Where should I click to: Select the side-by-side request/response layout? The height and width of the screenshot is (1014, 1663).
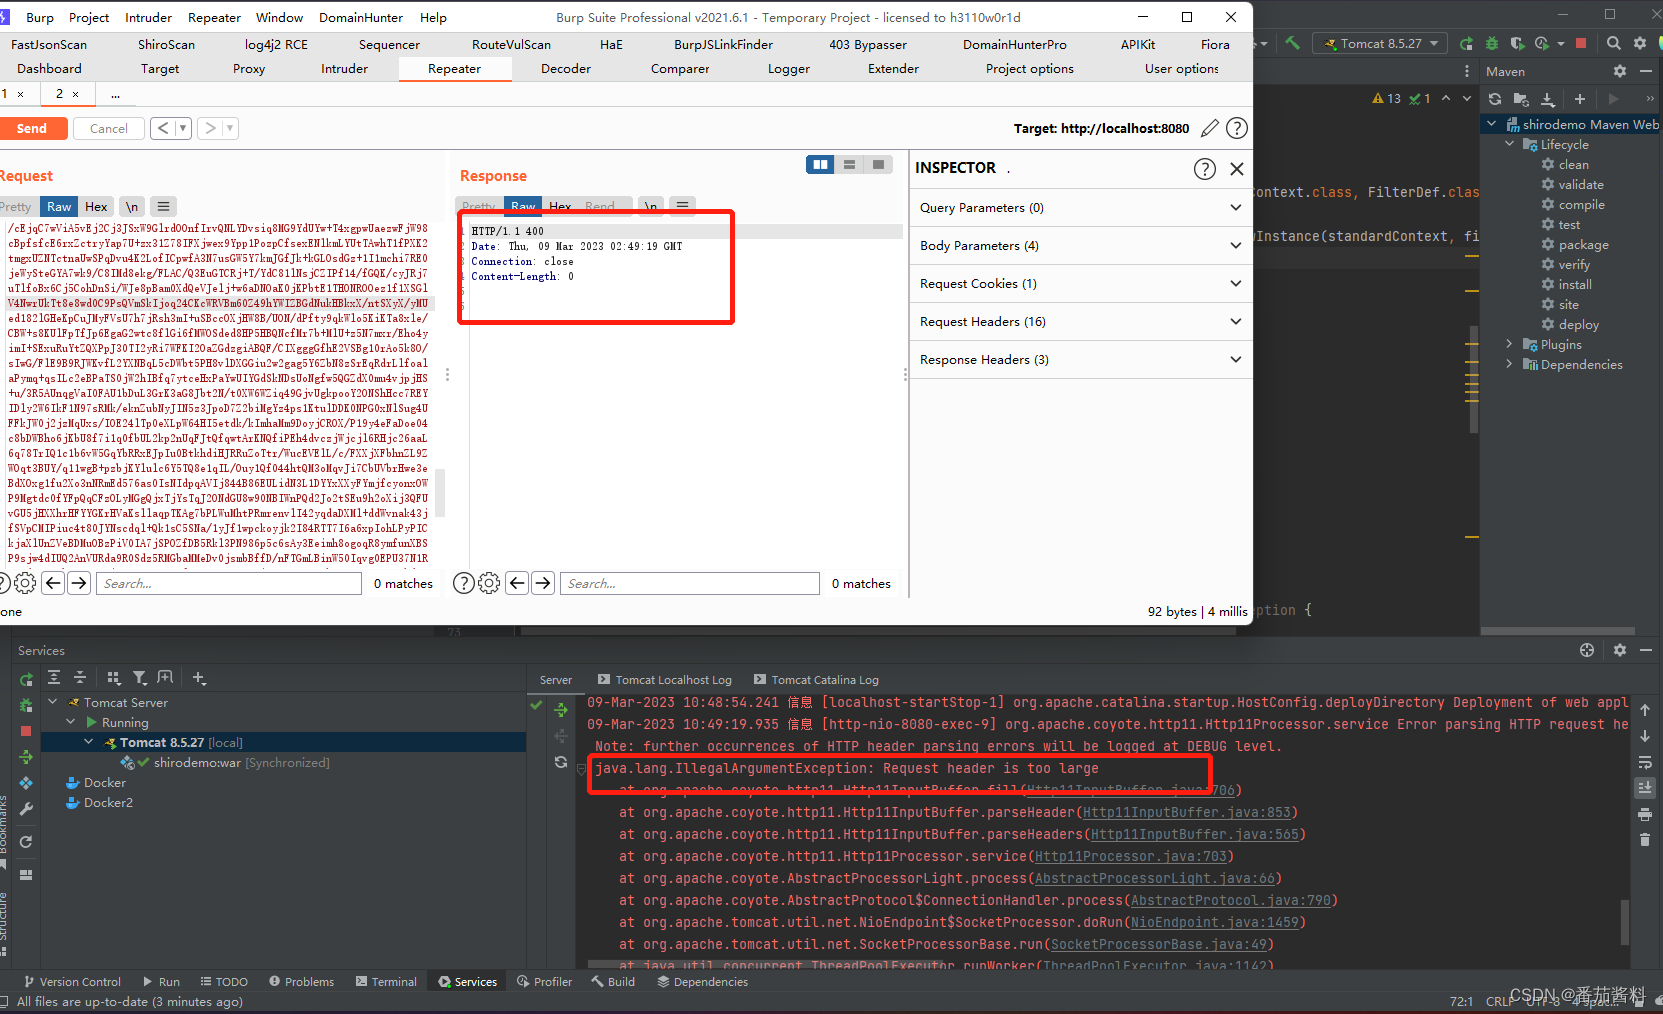click(820, 165)
